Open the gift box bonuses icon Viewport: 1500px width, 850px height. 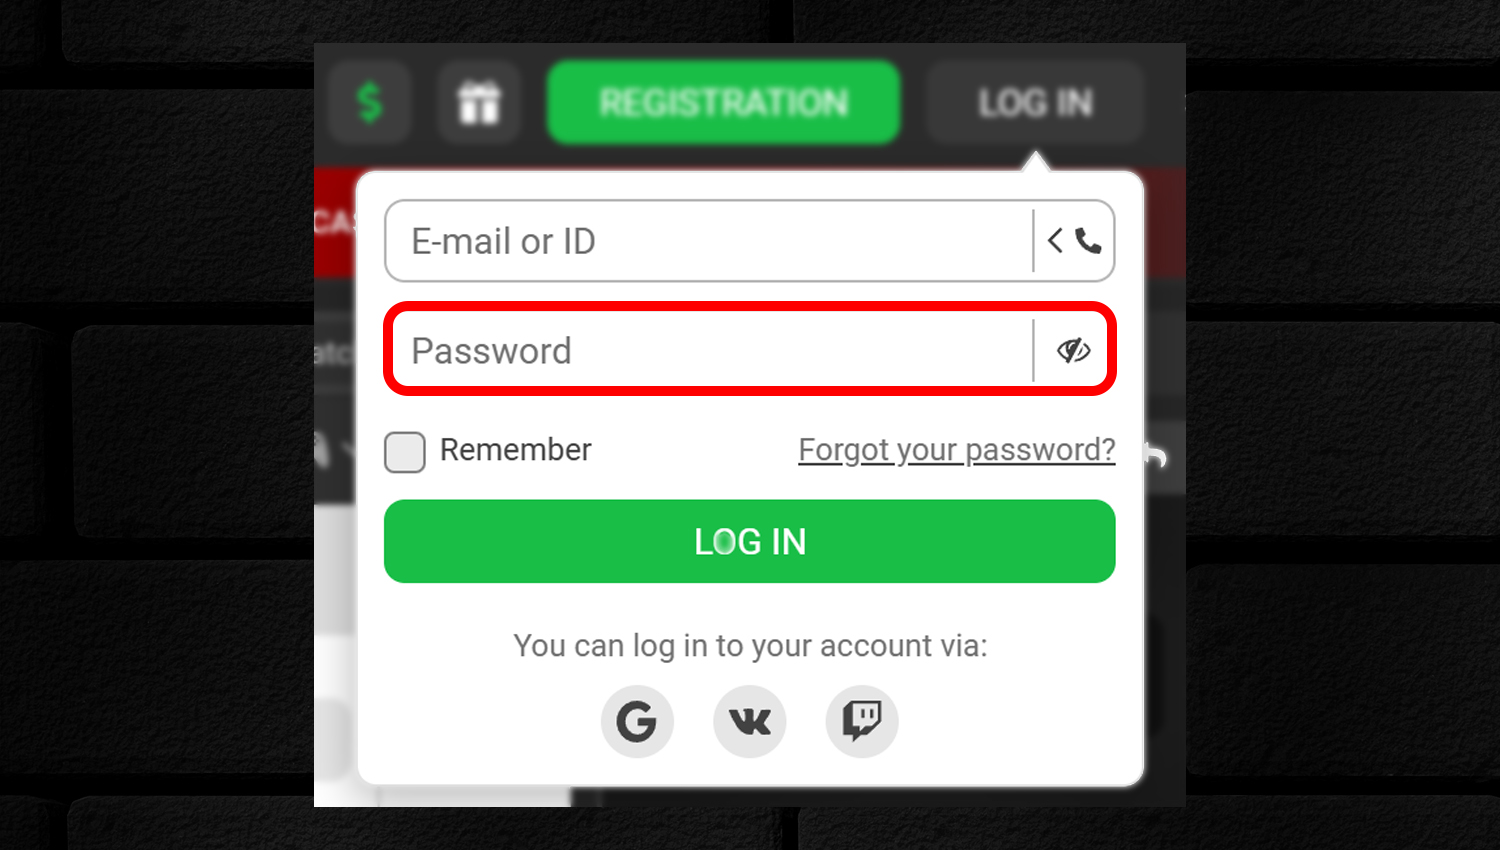click(478, 102)
